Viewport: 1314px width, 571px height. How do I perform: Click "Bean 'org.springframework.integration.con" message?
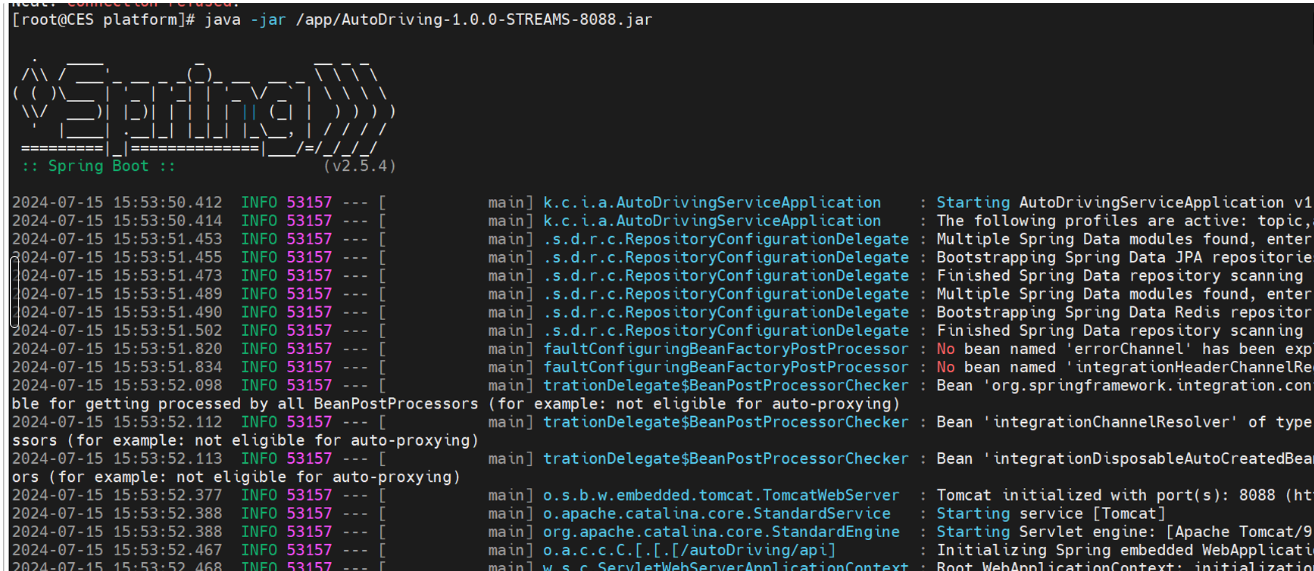[x=1124, y=385]
